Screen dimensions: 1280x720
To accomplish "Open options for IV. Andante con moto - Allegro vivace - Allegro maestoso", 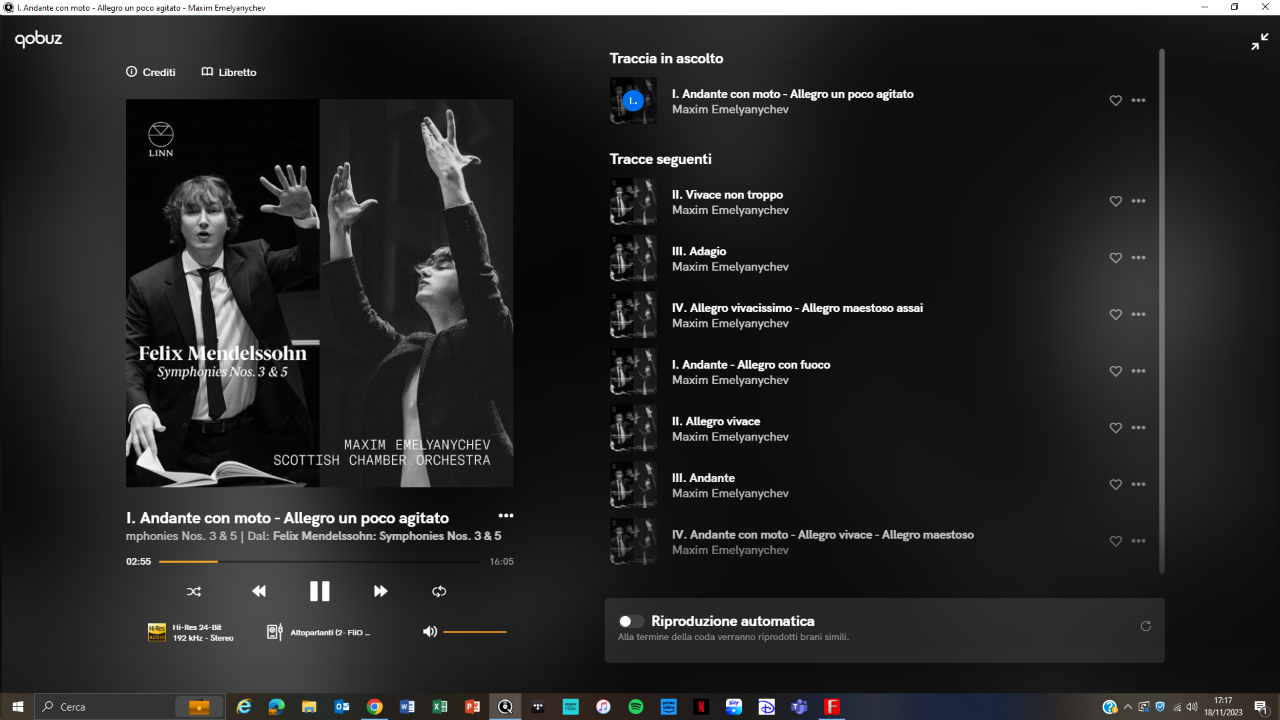I will point(1138,542).
